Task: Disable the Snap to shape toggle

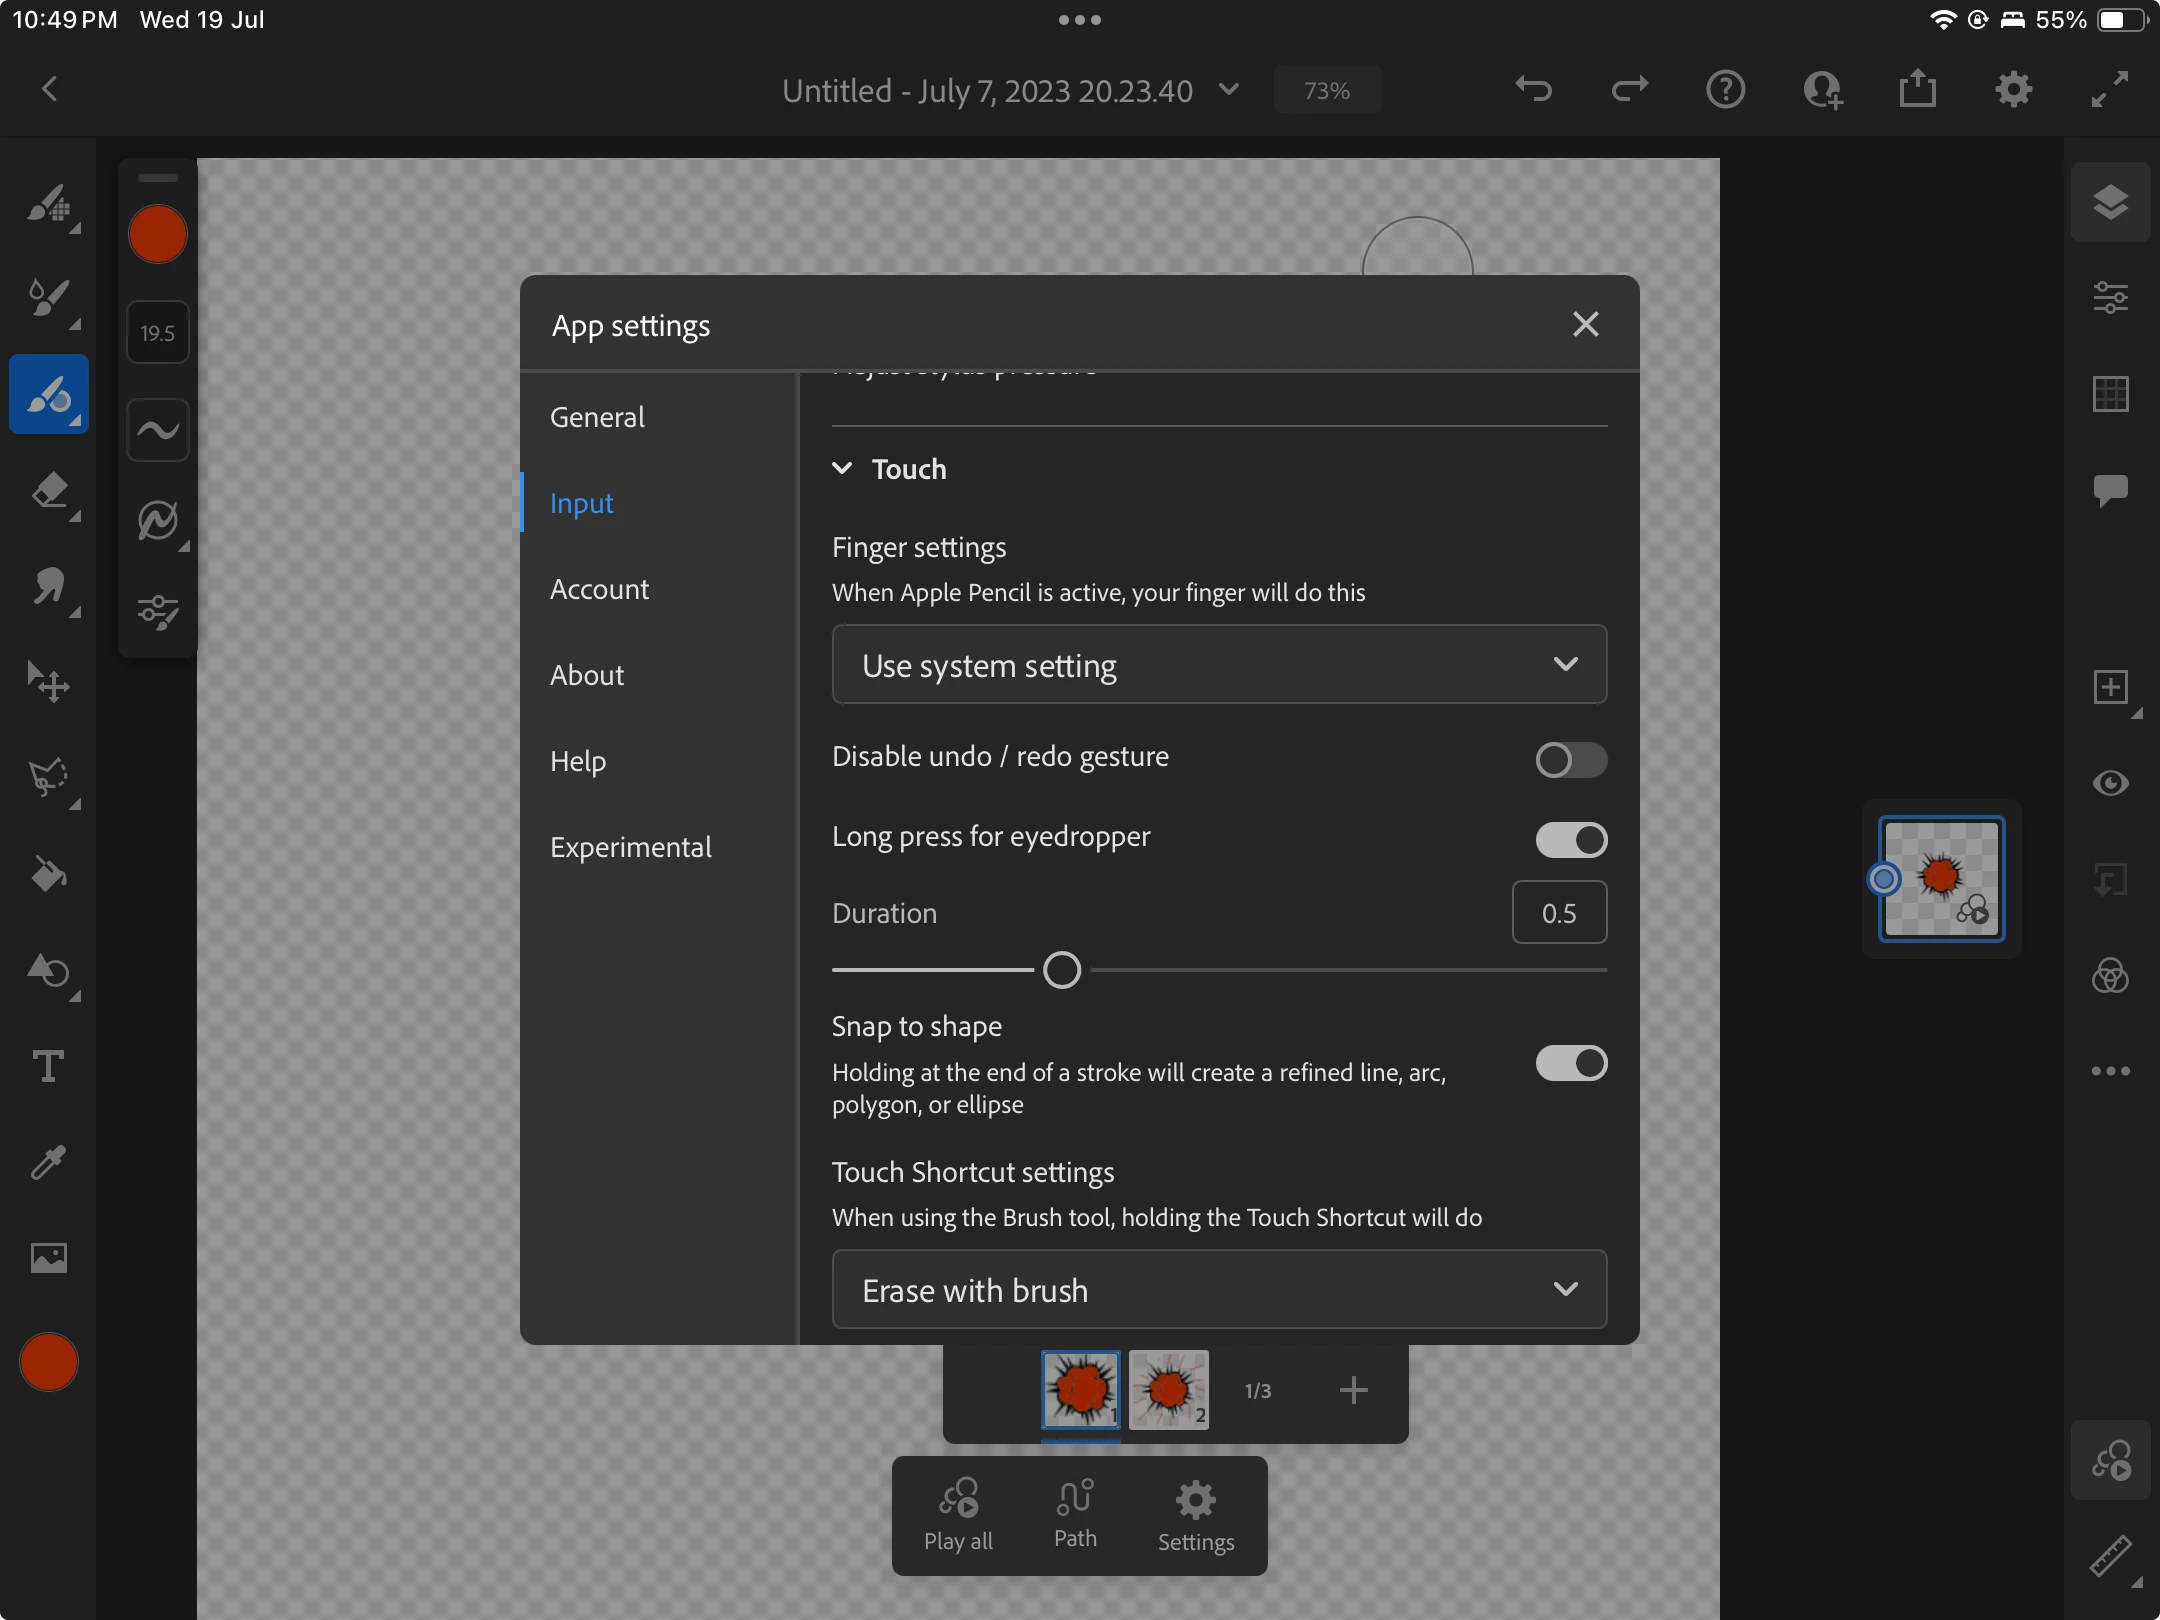Action: click(1570, 1063)
